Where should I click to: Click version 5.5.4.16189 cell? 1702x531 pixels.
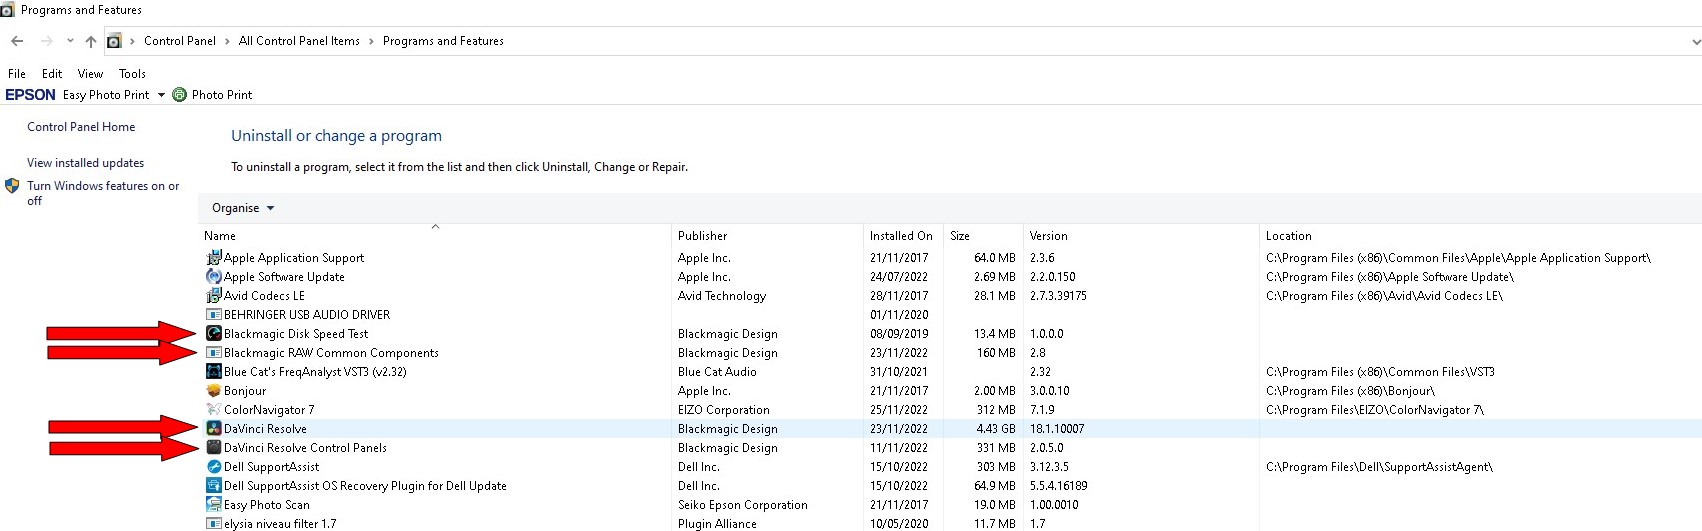pyautogui.click(x=1059, y=486)
